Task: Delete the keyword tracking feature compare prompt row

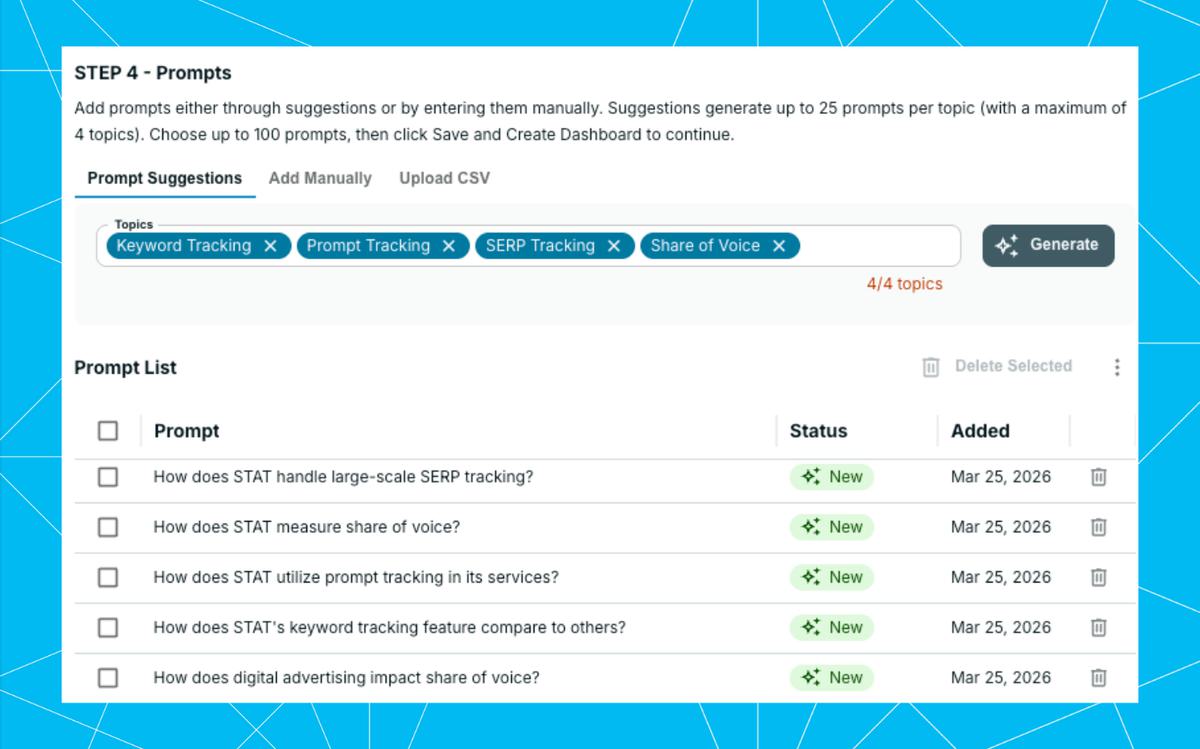Action: 1098,627
